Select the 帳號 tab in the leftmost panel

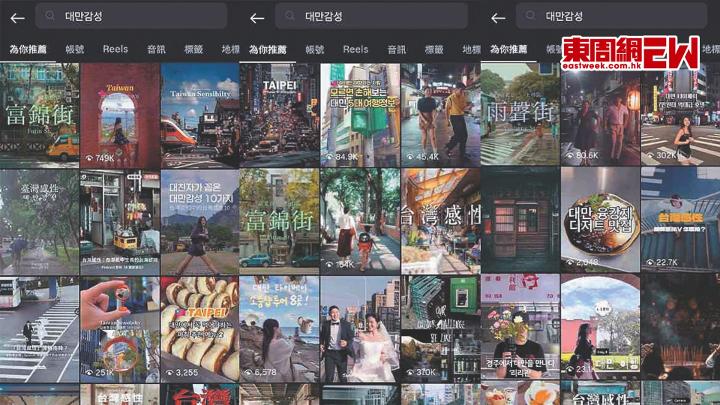tap(75, 48)
